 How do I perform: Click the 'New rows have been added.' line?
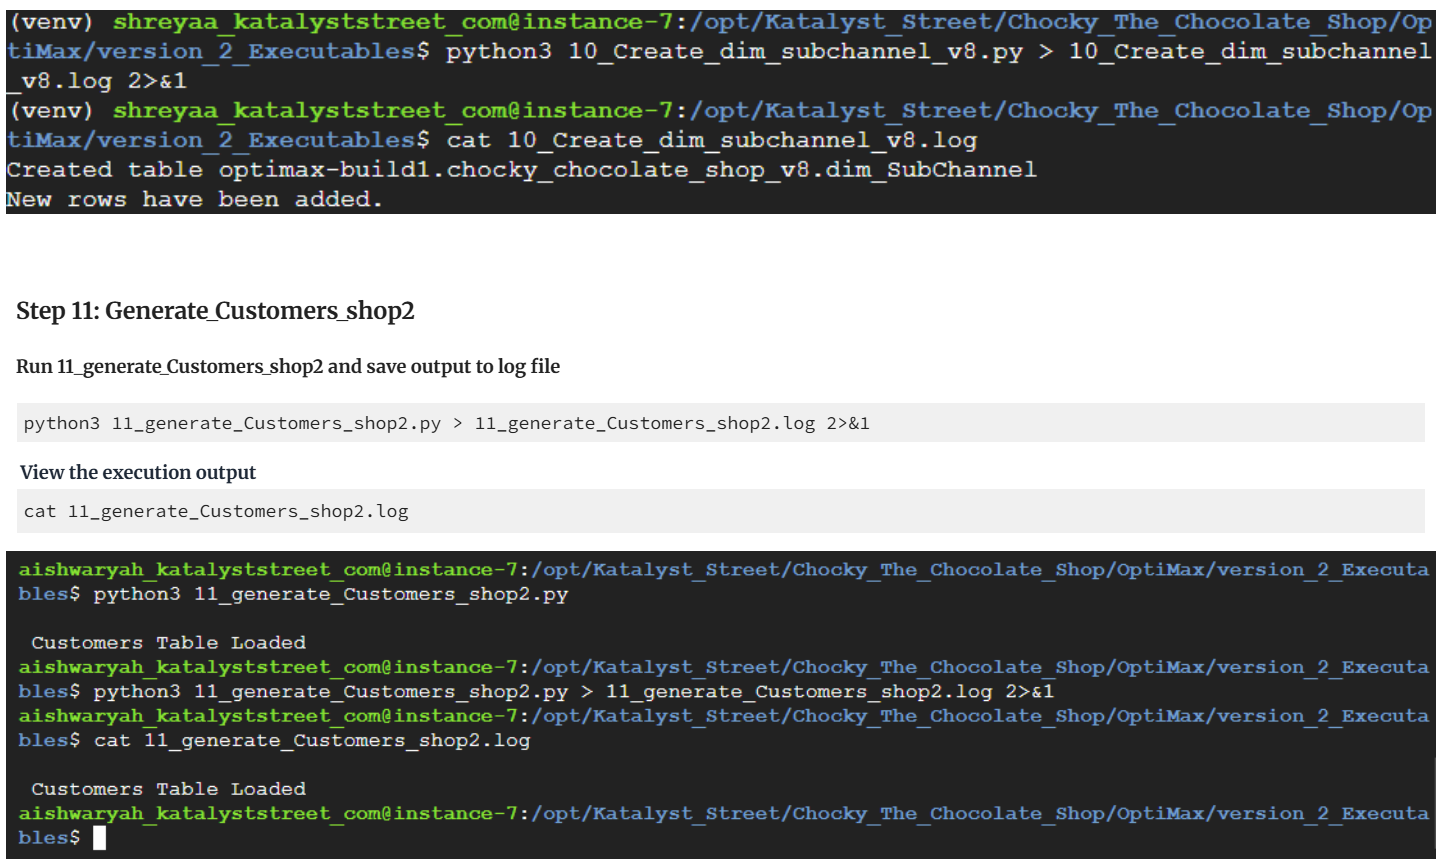[194, 200]
